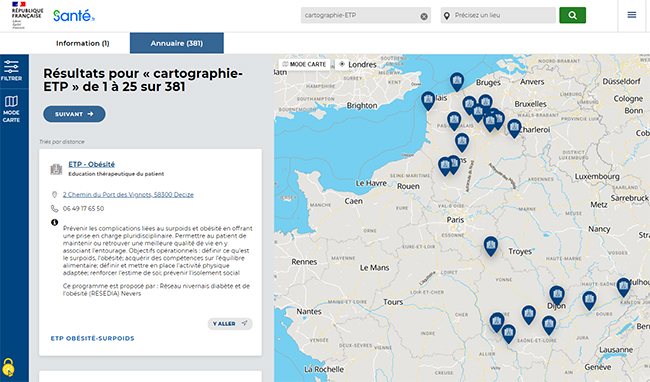Viewport: 650px width, 382px height.
Task: Switch to the Information (1) tab
Action: click(x=82, y=43)
